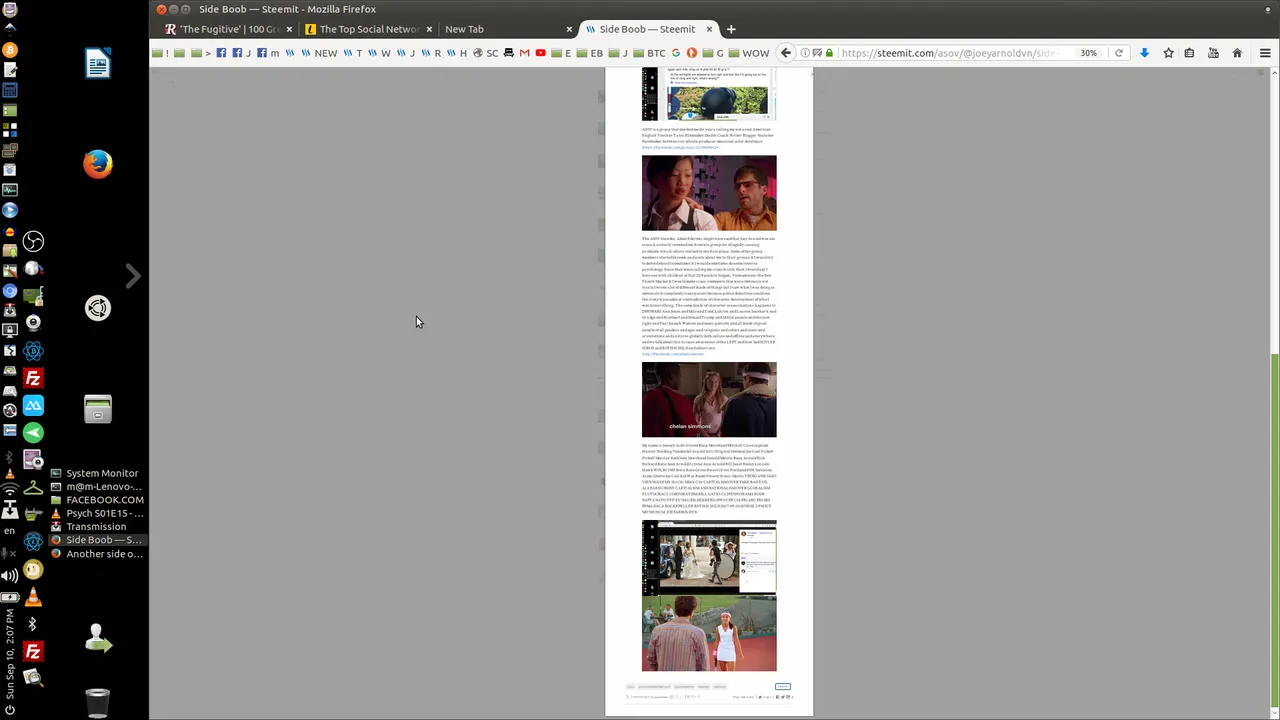1280x720 pixels.
Task: Select Side Boob window in task list
Action: click(96, 540)
